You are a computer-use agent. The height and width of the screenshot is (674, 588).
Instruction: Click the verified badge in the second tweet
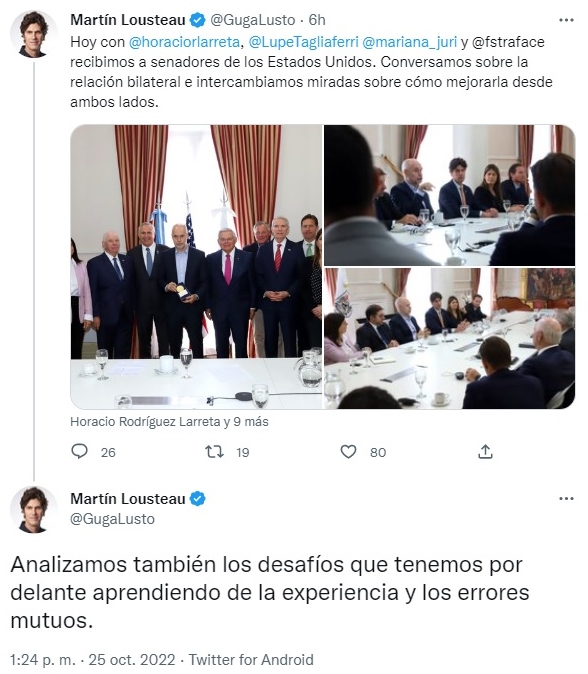(198, 499)
